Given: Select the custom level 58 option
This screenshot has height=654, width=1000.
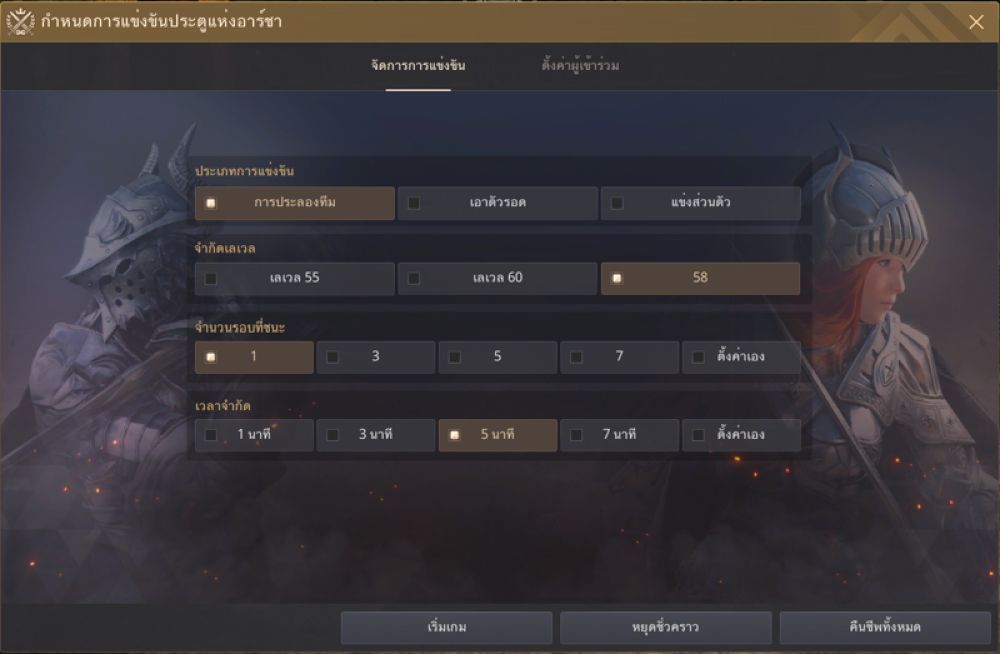Looking at the screenshot, I should 700,278.
